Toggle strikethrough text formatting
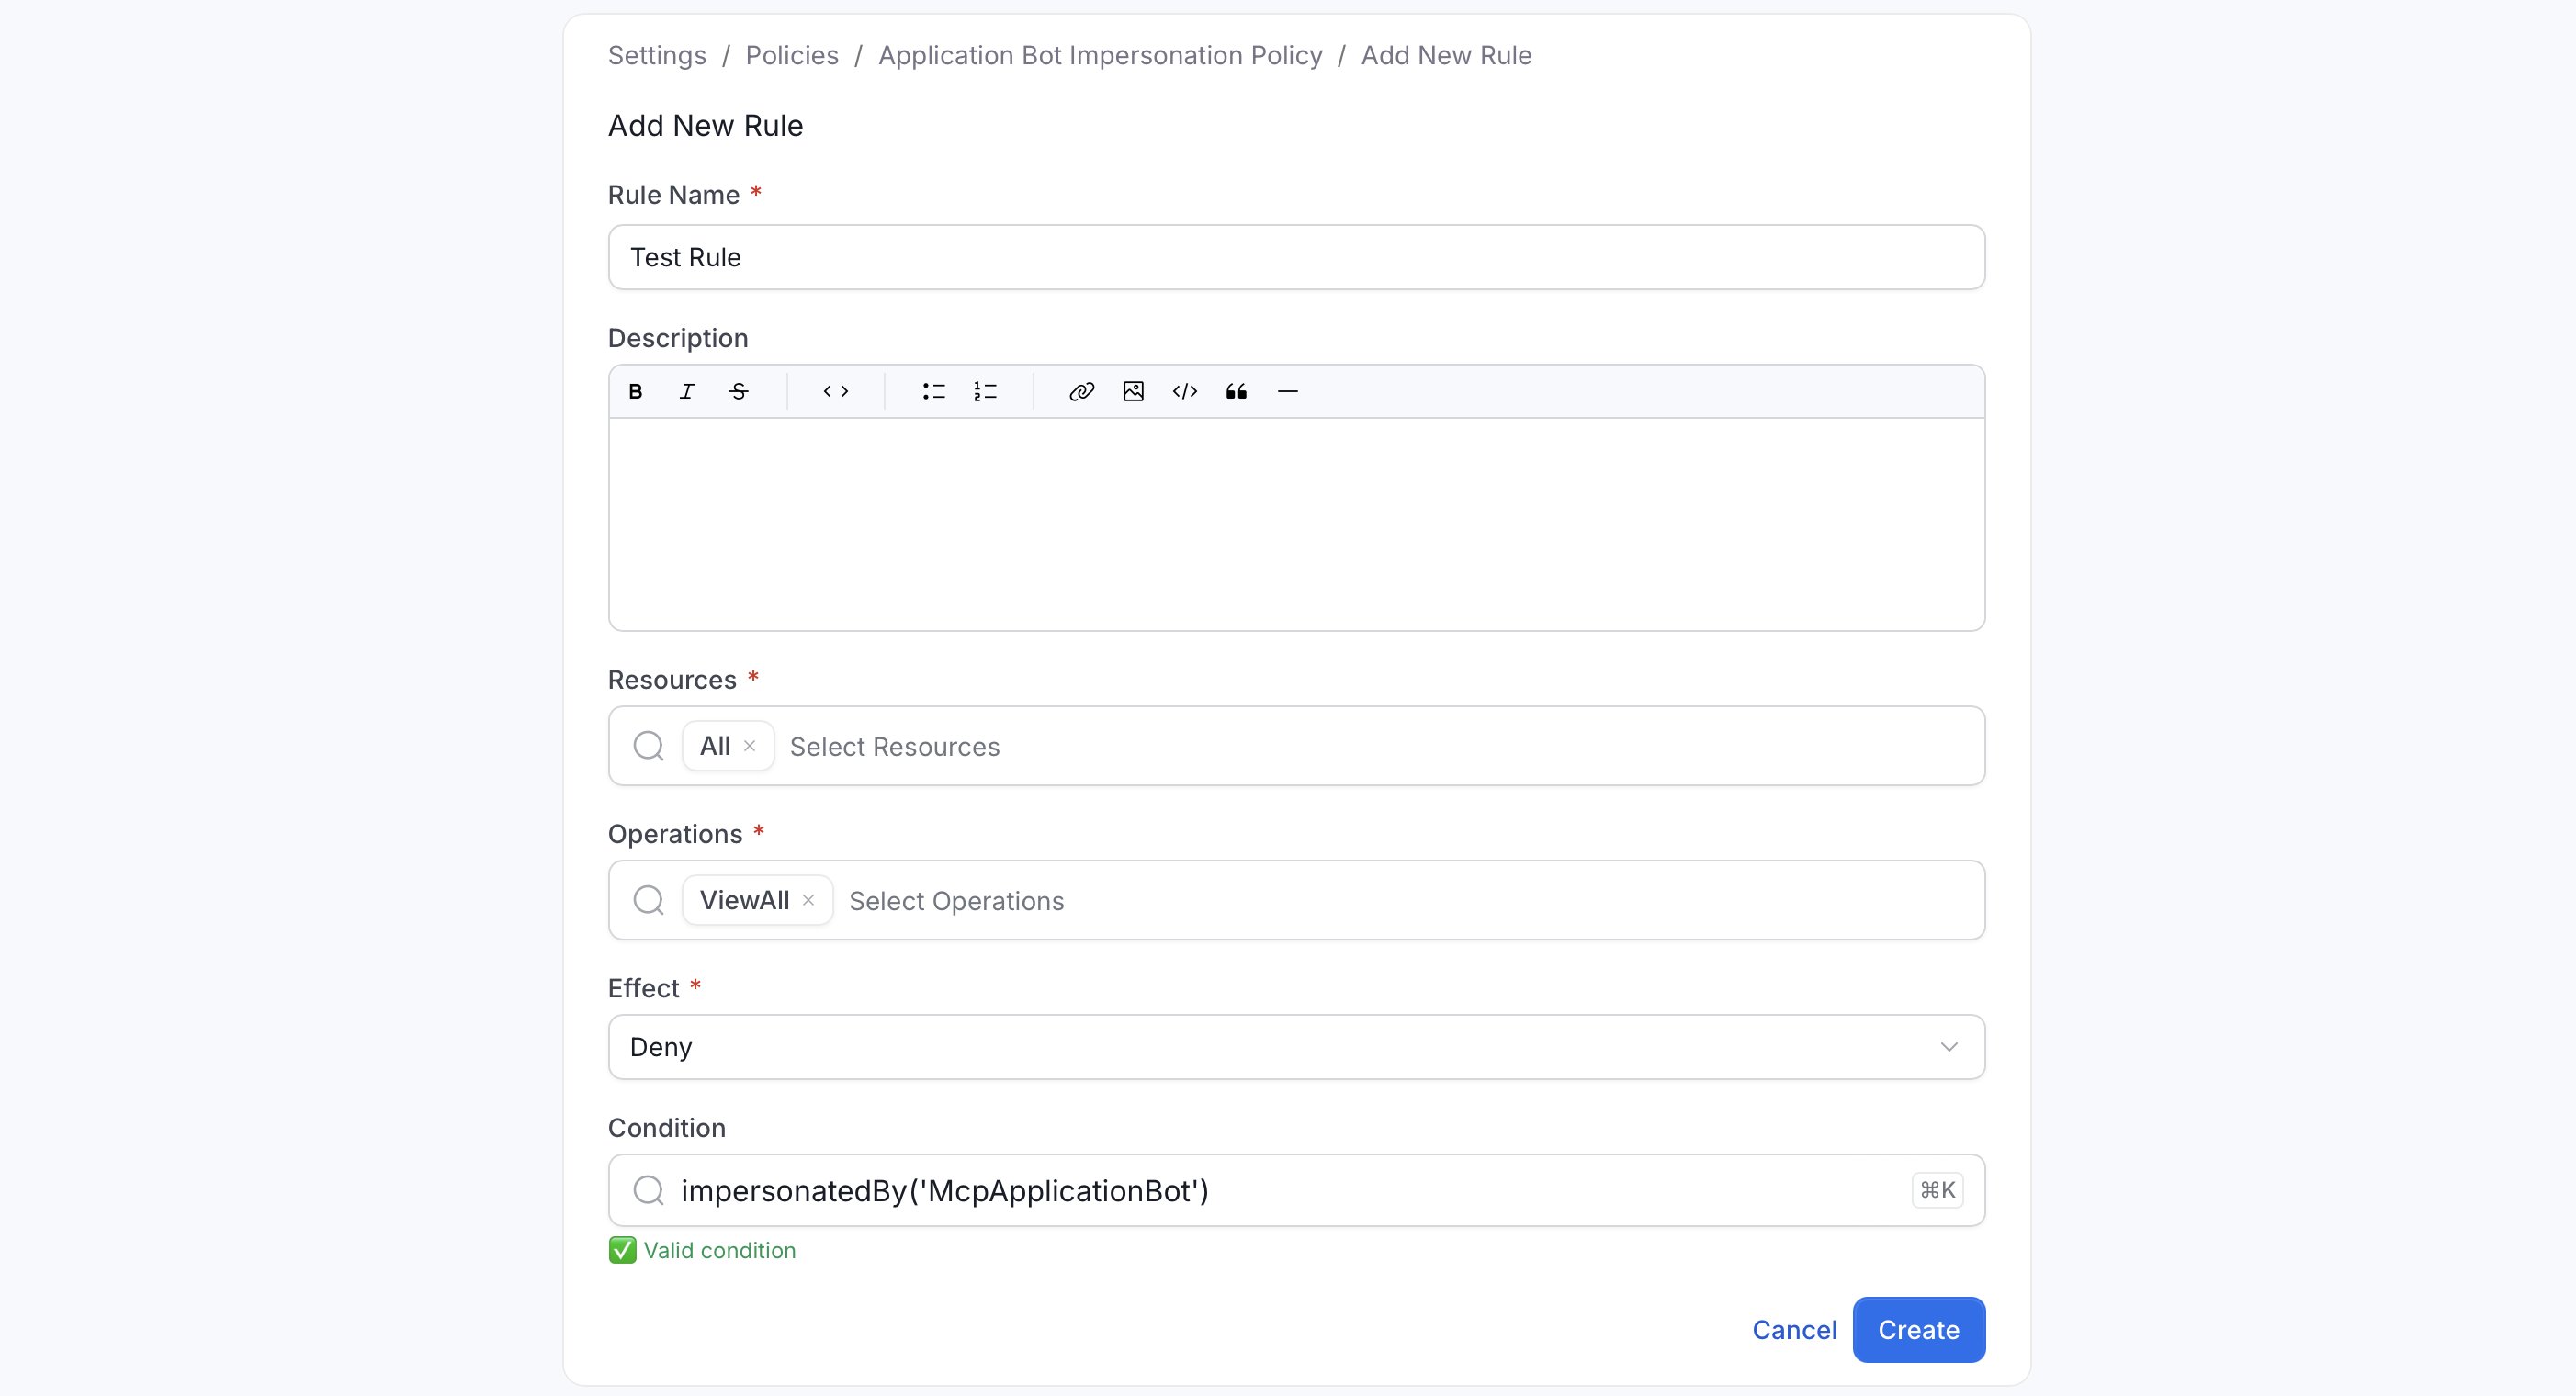The image size is (2576, 1396). coord(739,391)
